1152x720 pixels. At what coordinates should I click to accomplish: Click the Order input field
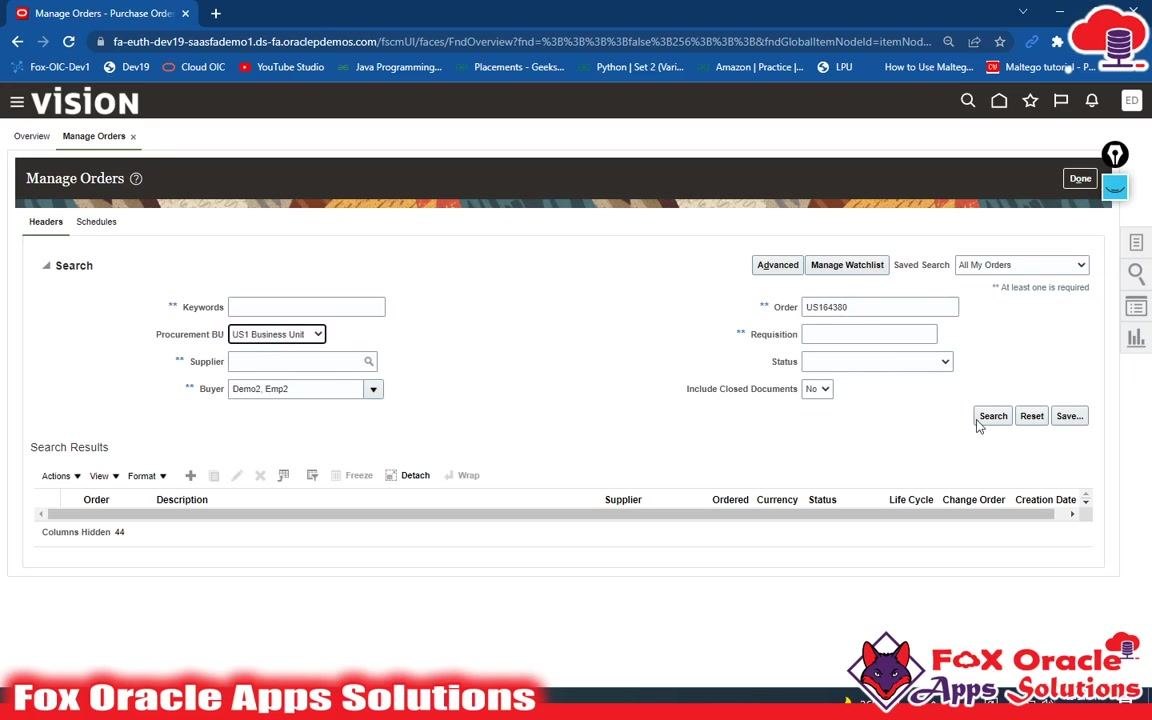tap(879, 307)
